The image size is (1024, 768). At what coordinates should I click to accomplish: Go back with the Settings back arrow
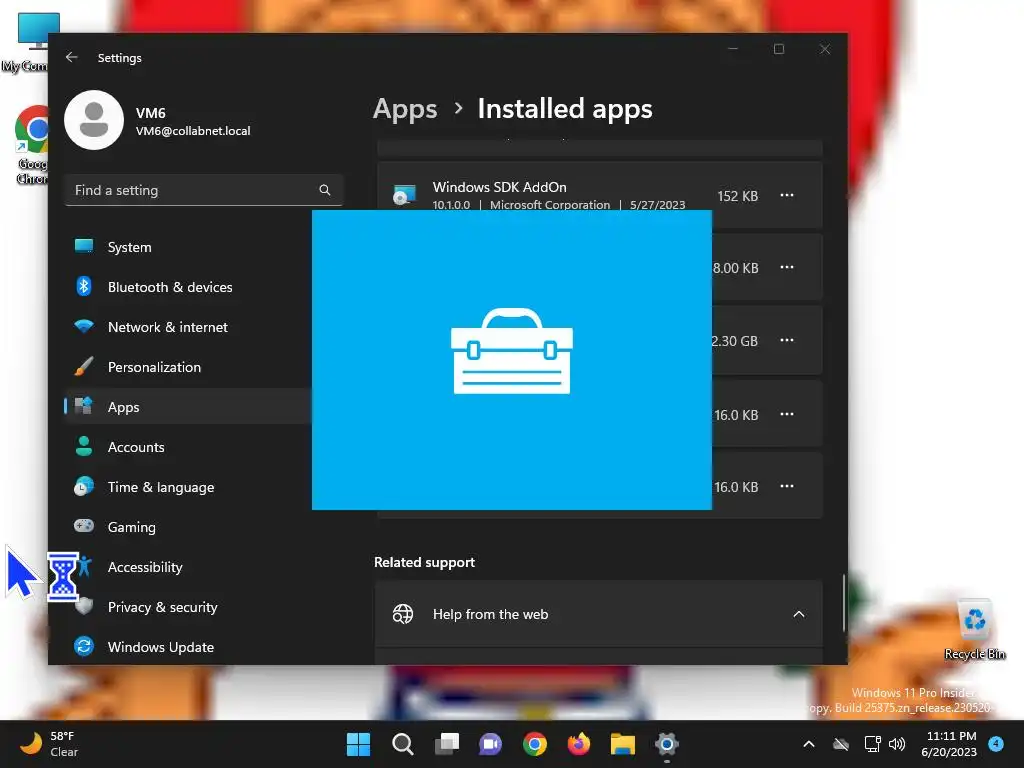click(72, 57)
